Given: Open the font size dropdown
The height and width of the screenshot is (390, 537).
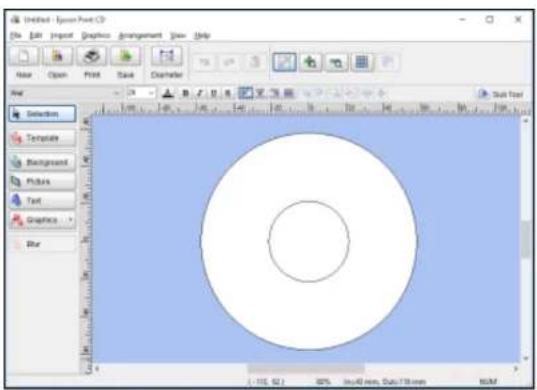Looking at the screenshot, I should (x=151, y=93).
